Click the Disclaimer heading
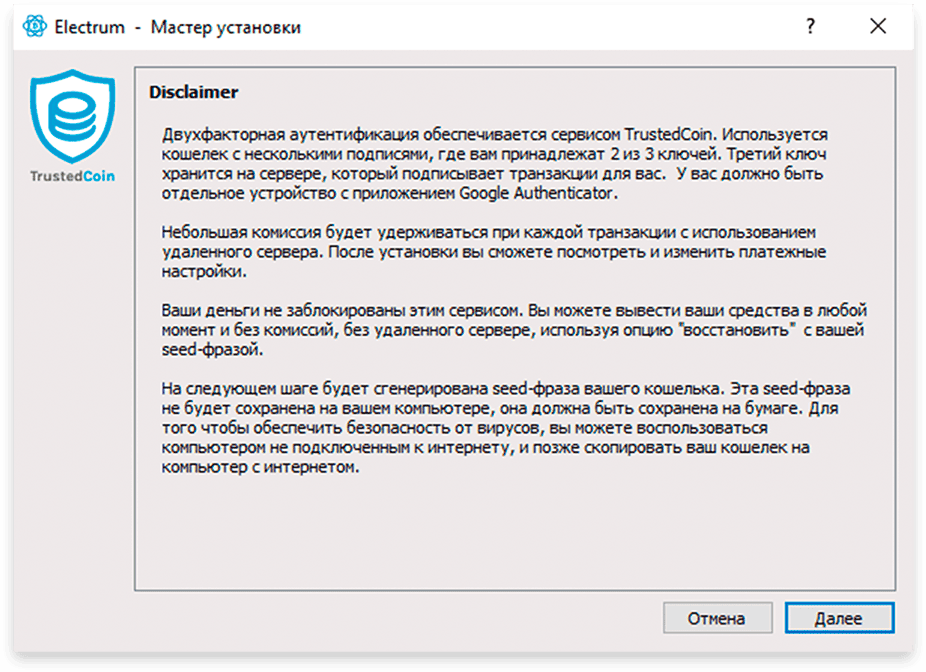926x672 pixels. [193, 92]
